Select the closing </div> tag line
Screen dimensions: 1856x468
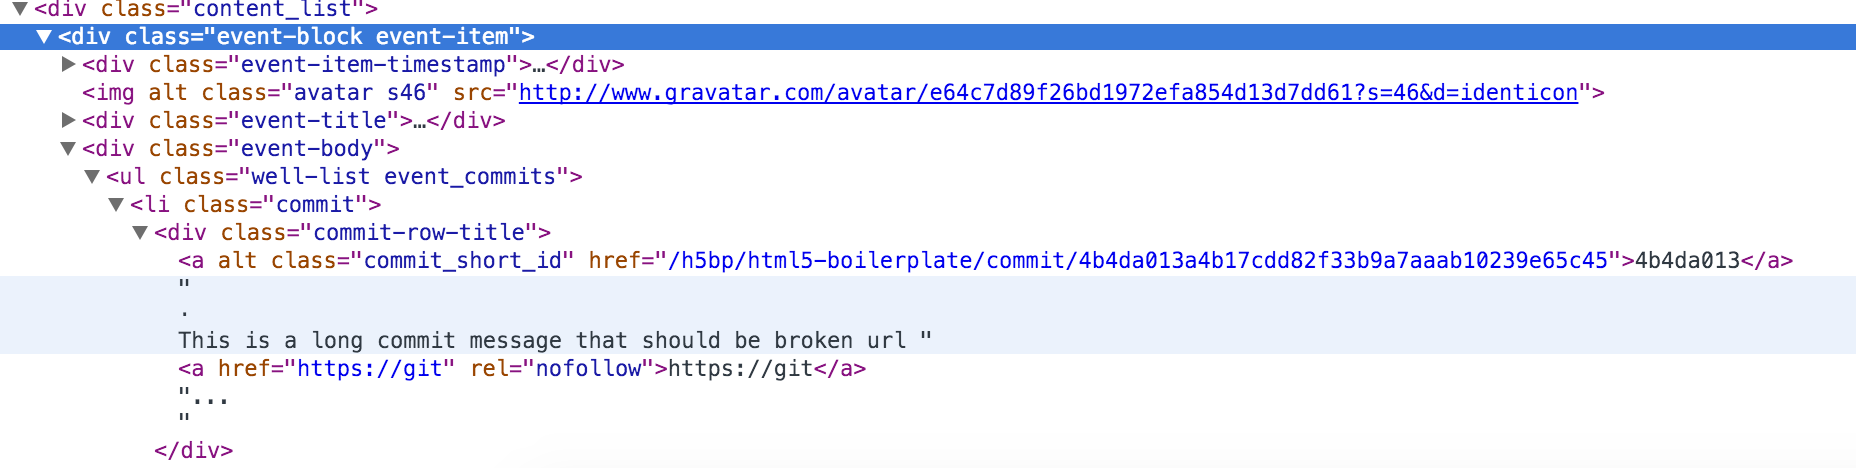coord(193,450)
